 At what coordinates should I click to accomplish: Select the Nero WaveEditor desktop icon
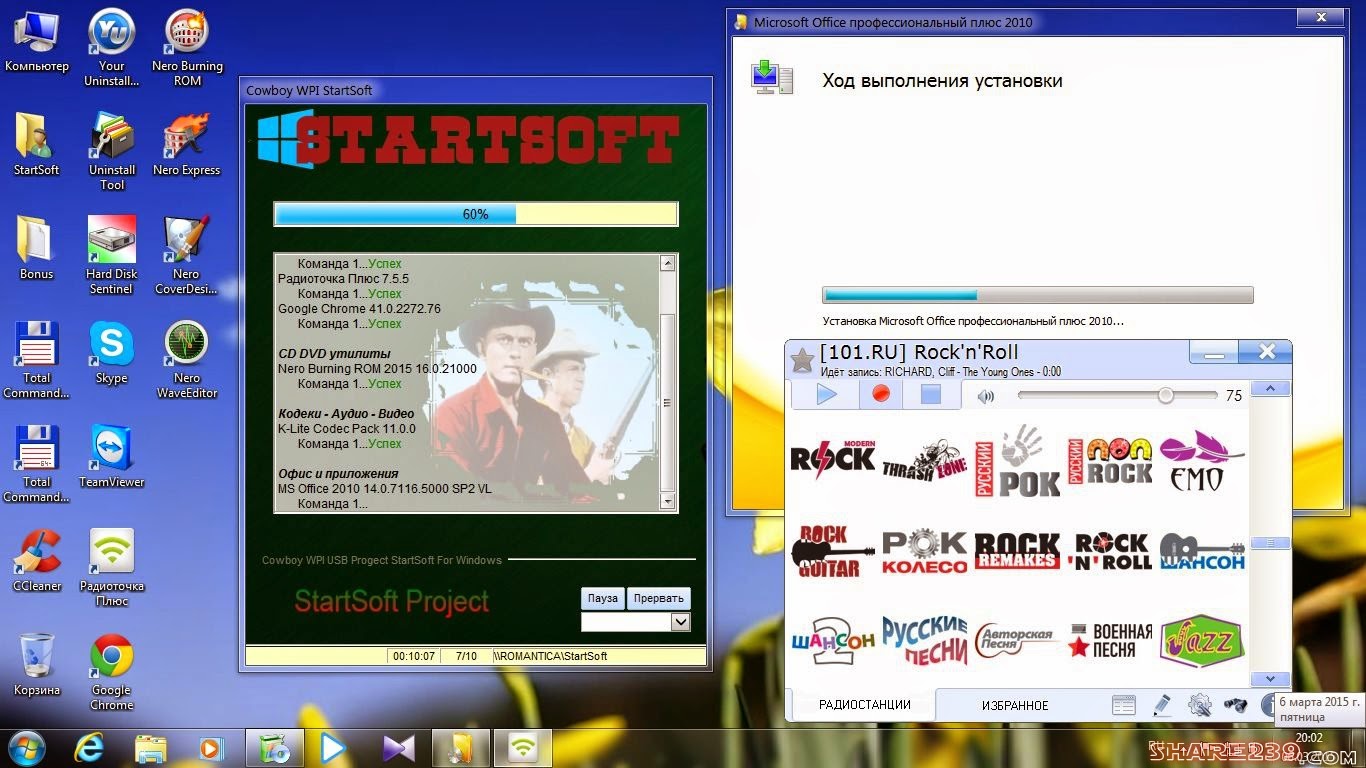[187, 359]
